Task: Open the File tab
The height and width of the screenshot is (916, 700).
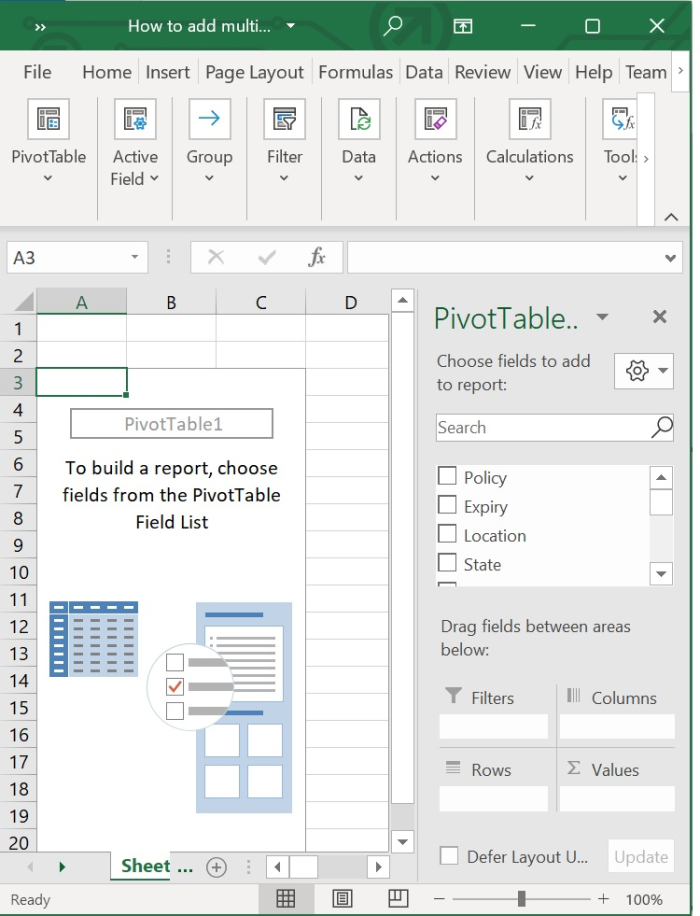Action: pyautogui.click(x=37, y=72)
